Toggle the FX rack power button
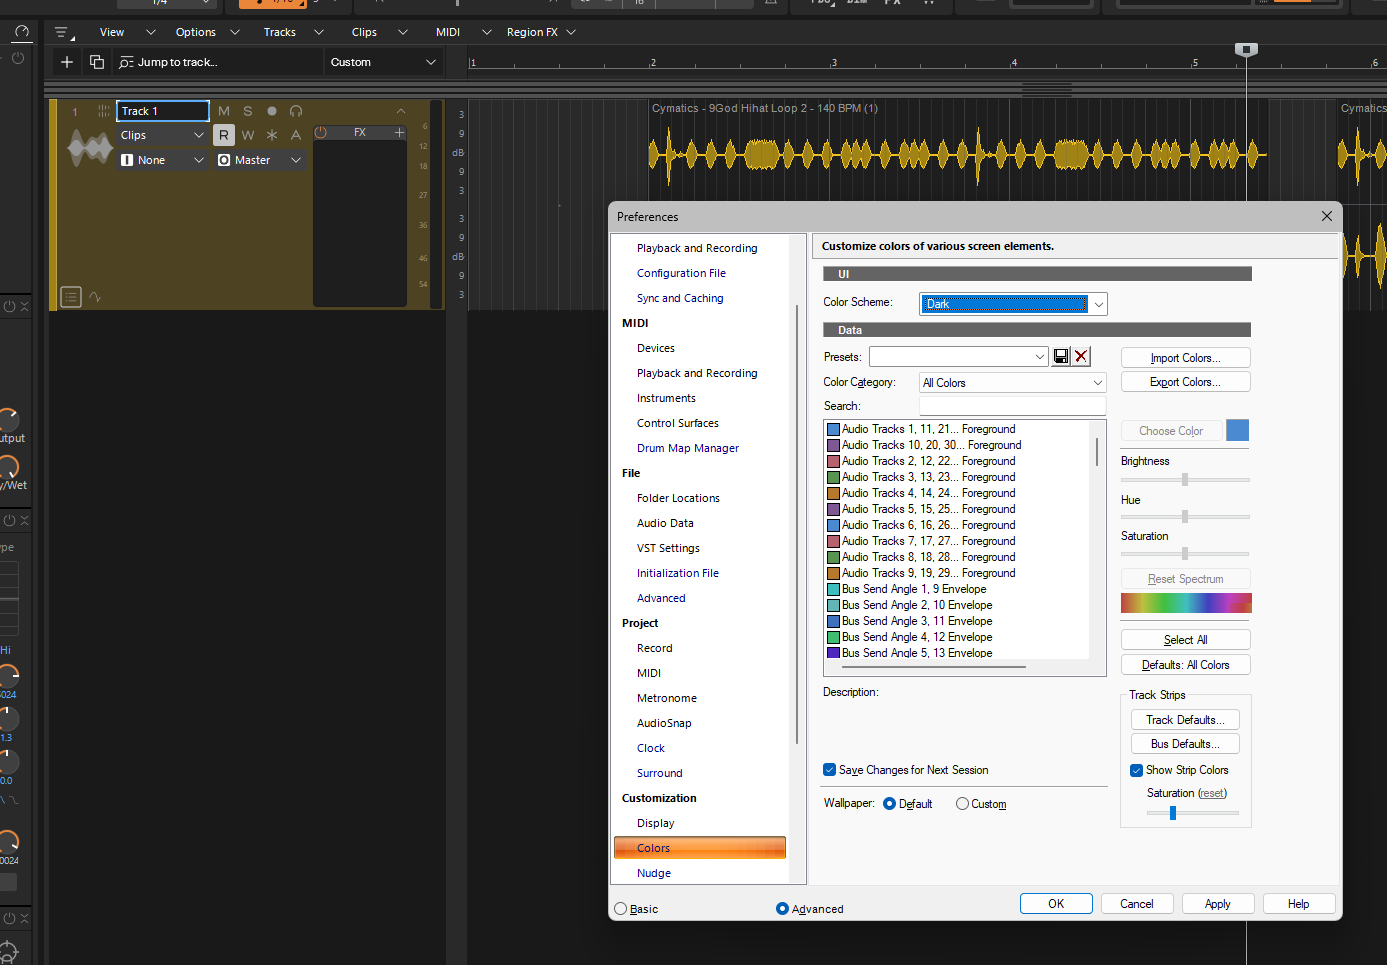Screen dimensions: 1387x965 321,132
